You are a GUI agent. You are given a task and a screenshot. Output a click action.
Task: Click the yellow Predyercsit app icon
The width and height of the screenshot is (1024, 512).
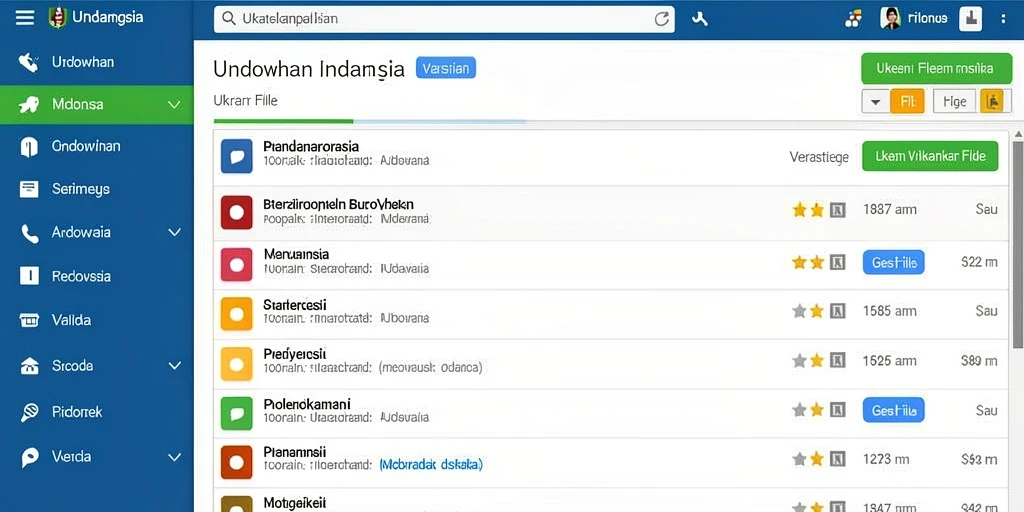[x=236, y=364]
